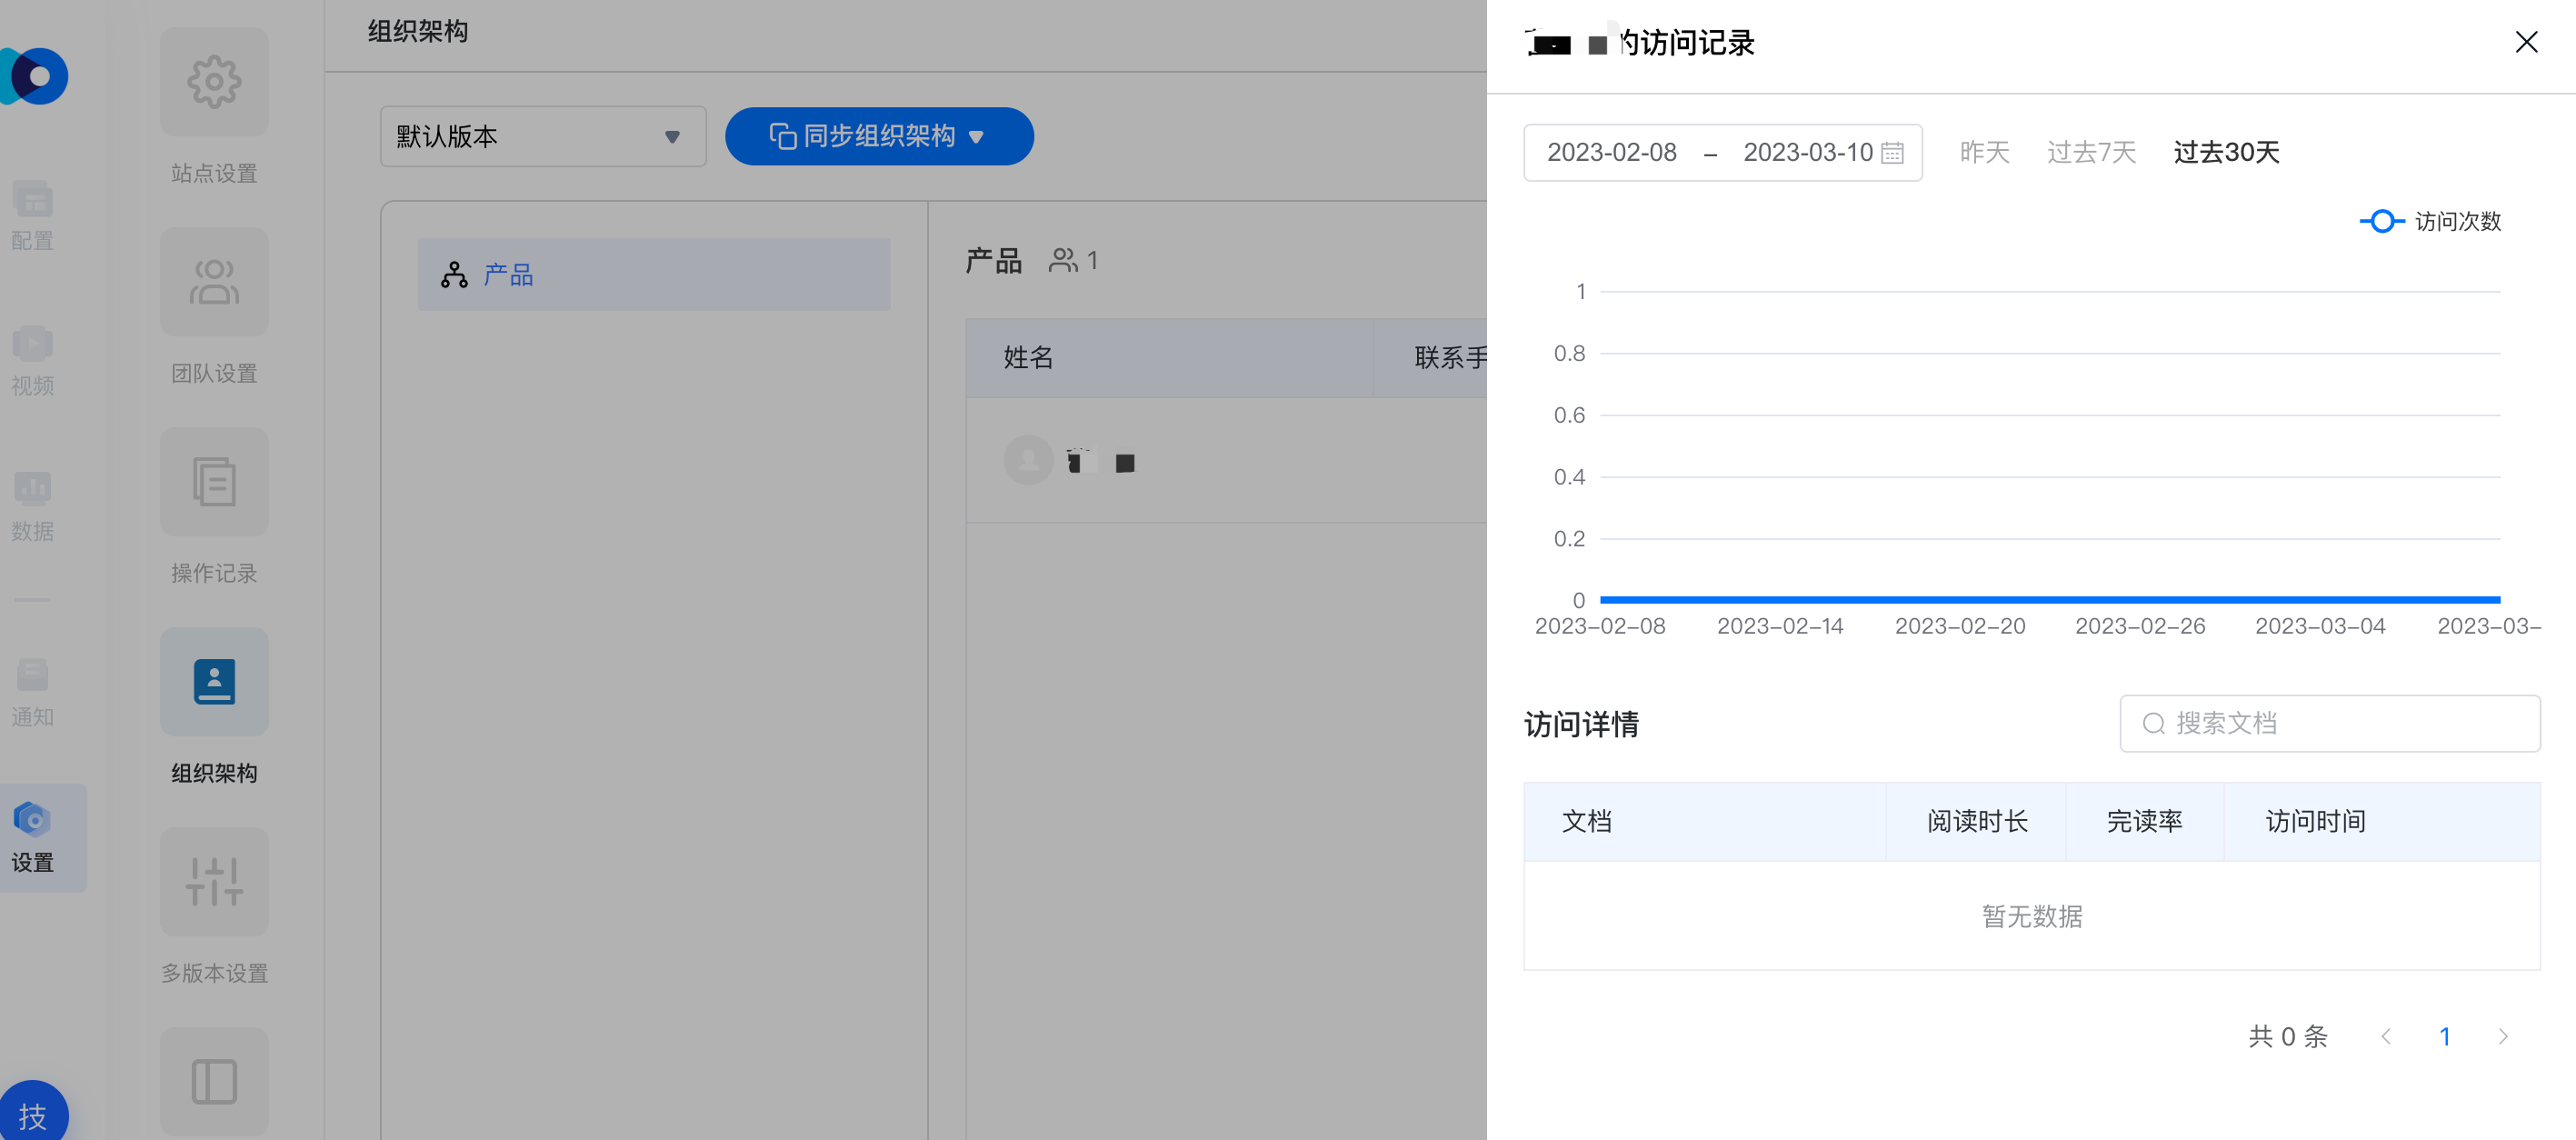The image size is (2576, 1140).
Task: Click the 访问时间 column header
Action: [2382, 821]
